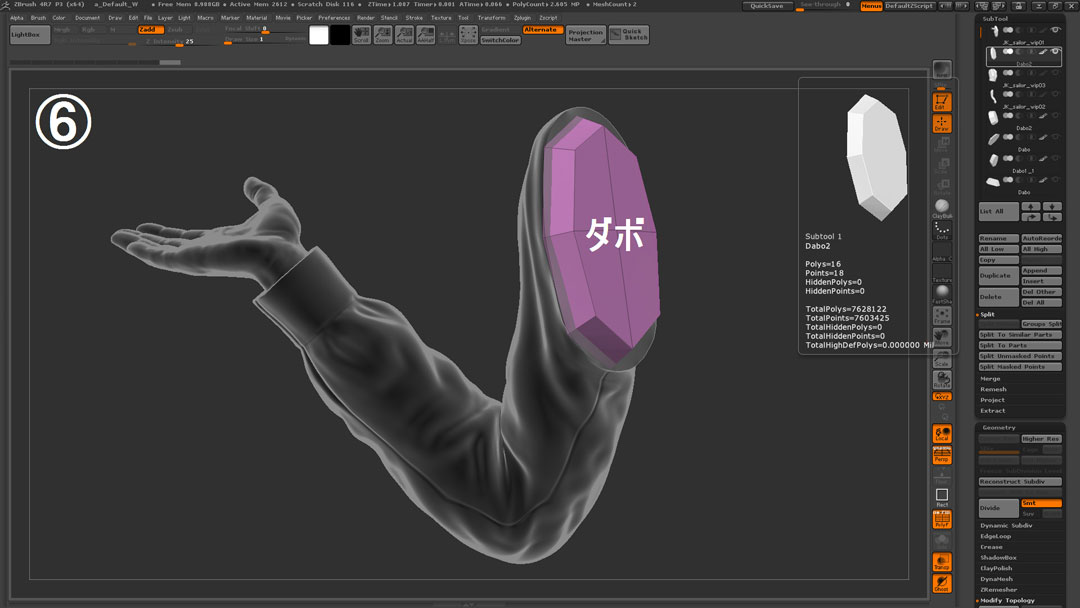1080x608 pixels.
Task: Collapse the Geometry section header
Action: tap(999, 428)
